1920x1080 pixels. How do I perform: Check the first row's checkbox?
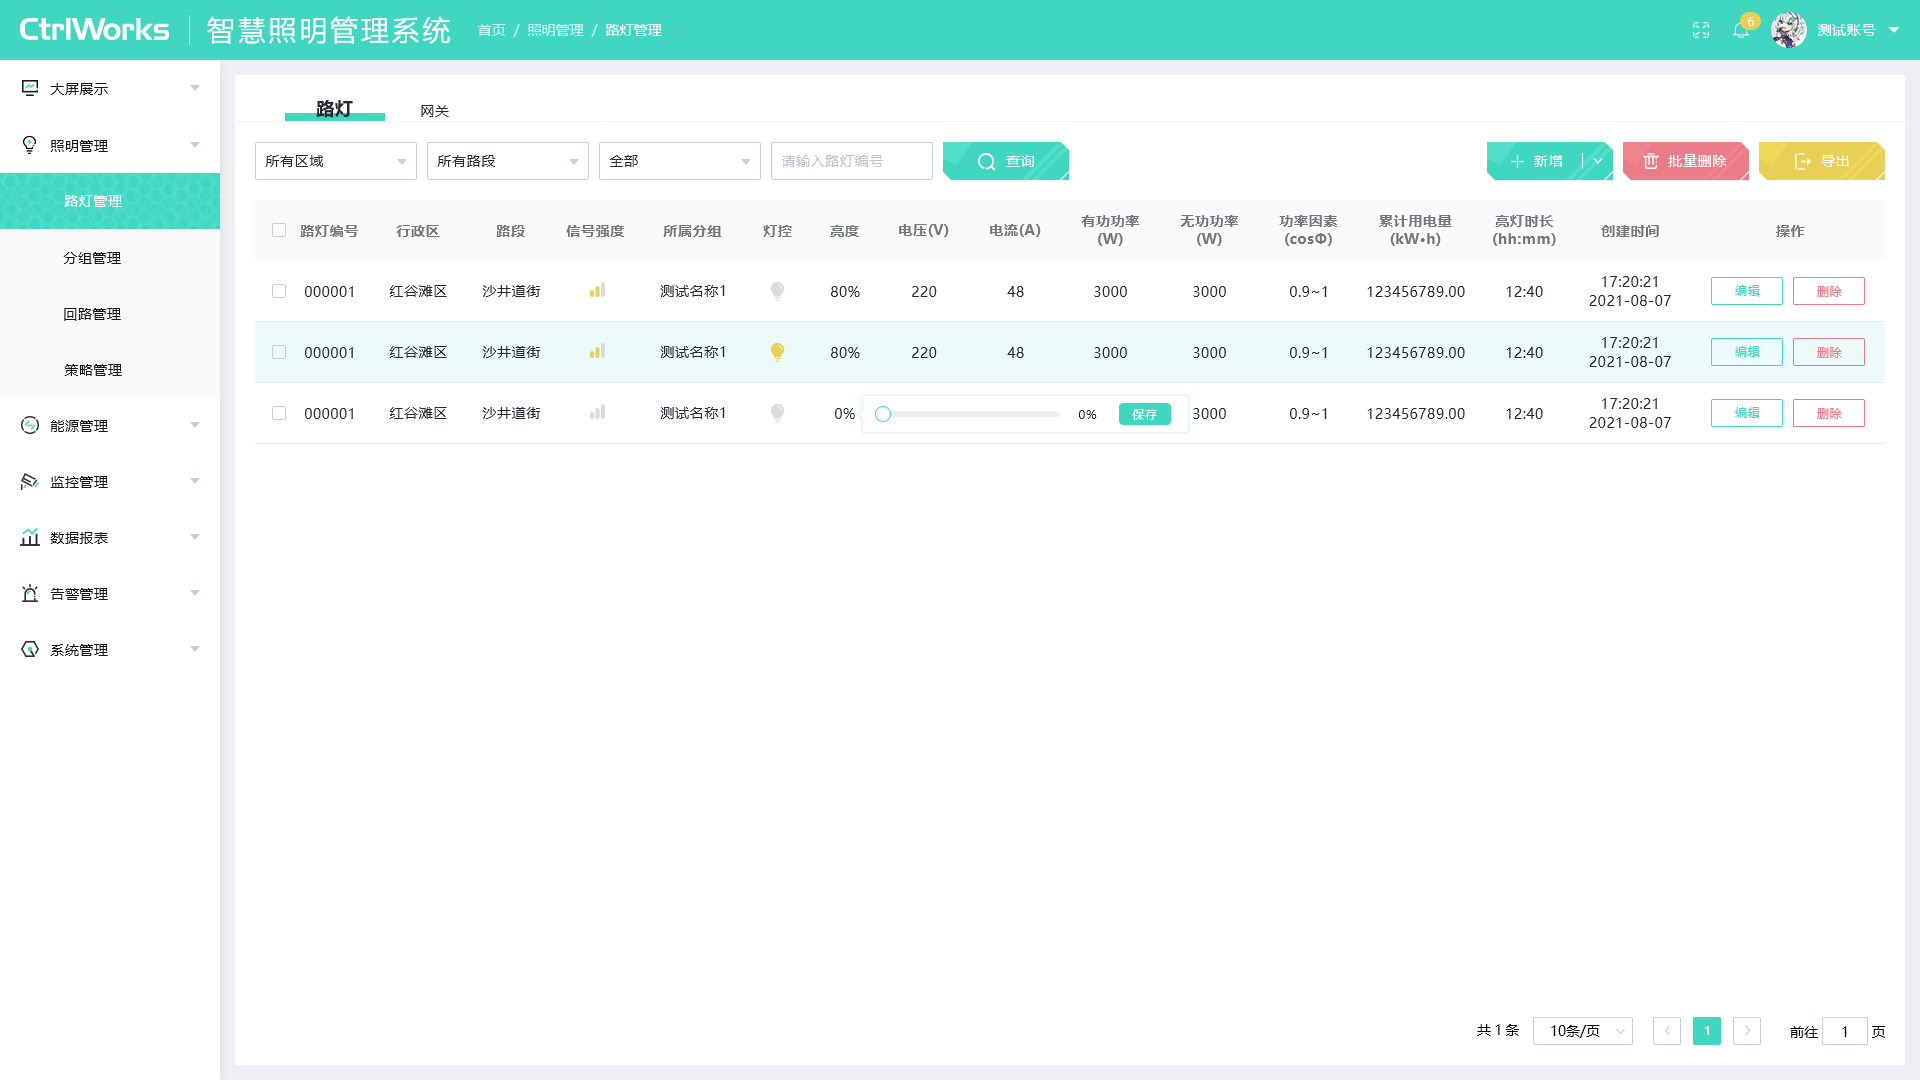(x=279, y=291)
